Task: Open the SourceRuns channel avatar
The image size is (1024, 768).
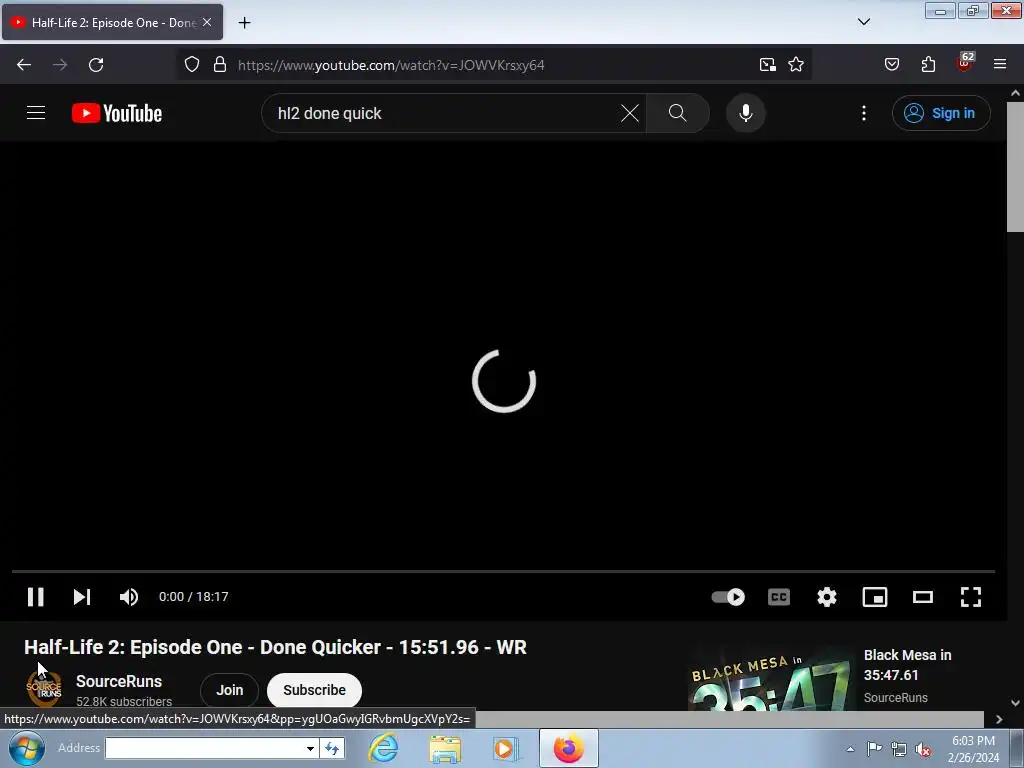Action: (x=44, y=690)
